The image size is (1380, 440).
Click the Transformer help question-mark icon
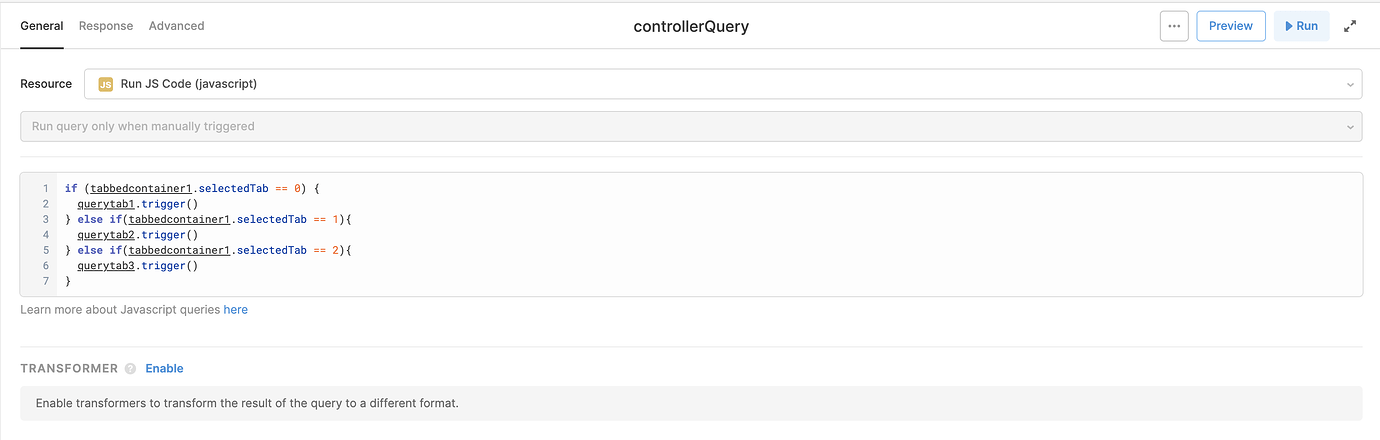130,369
